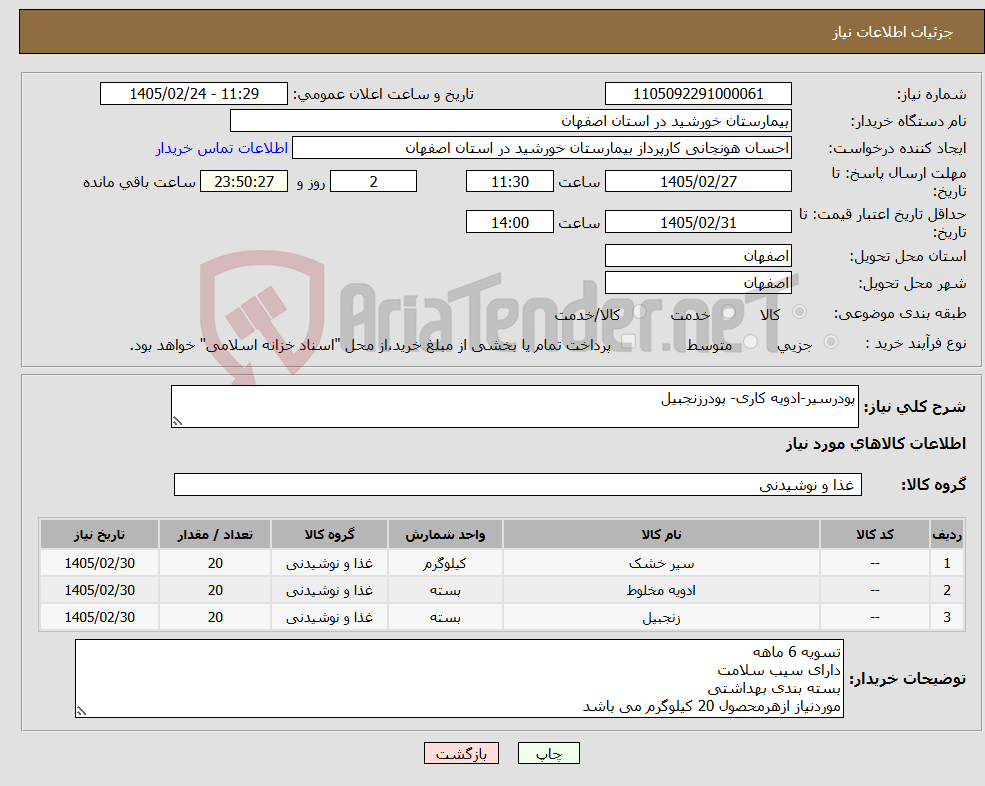The height and width of the screenshot is (786, 985).
Task: Click the تسویه 6 ماهه note line
Action: [797, 652]
